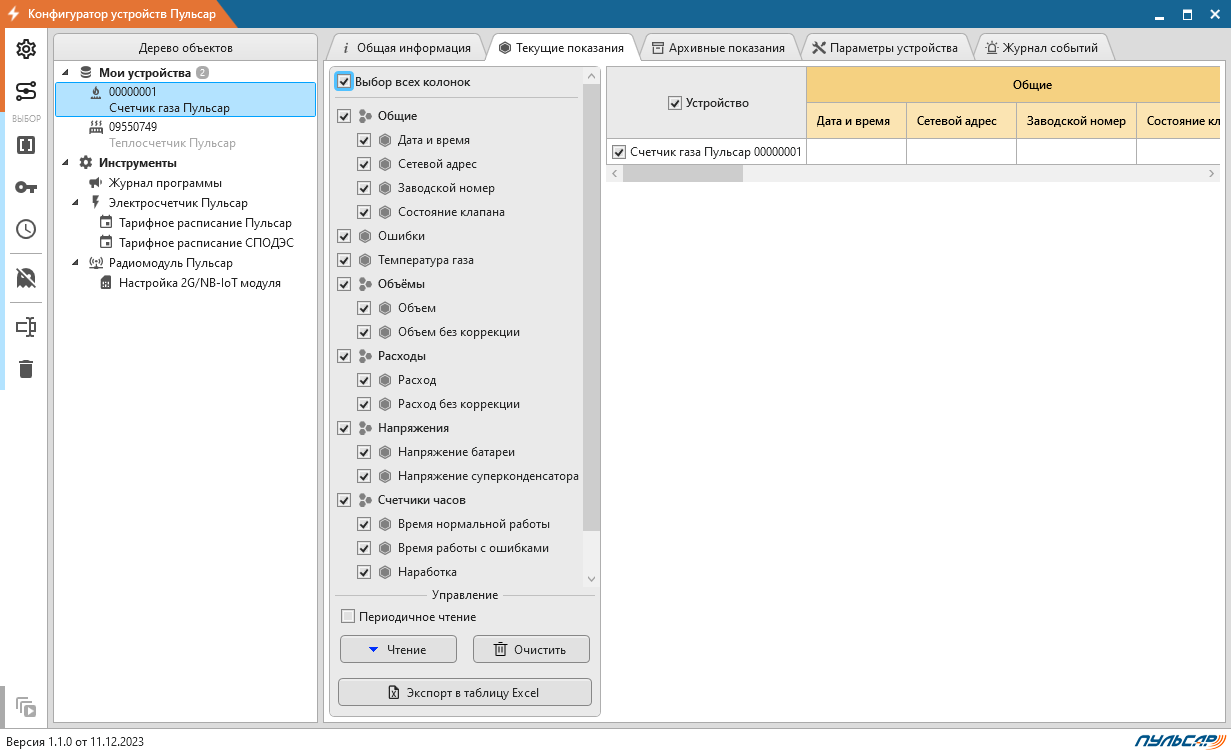
Task: Click the database icon beside Мои устройства
Action: coord(86,73)
